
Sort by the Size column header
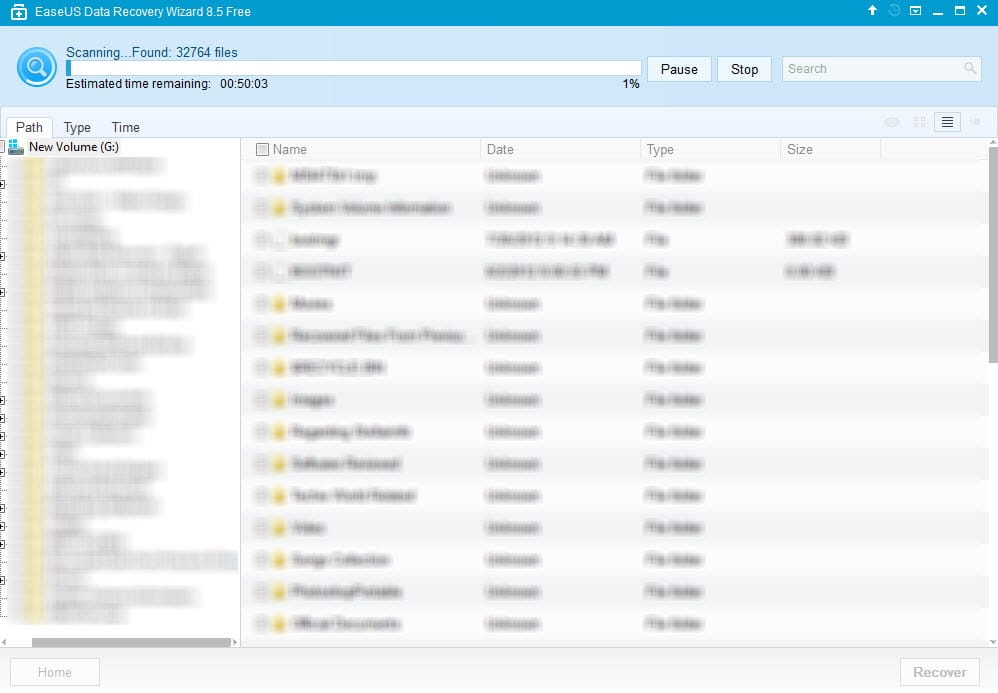click(799, 150)
